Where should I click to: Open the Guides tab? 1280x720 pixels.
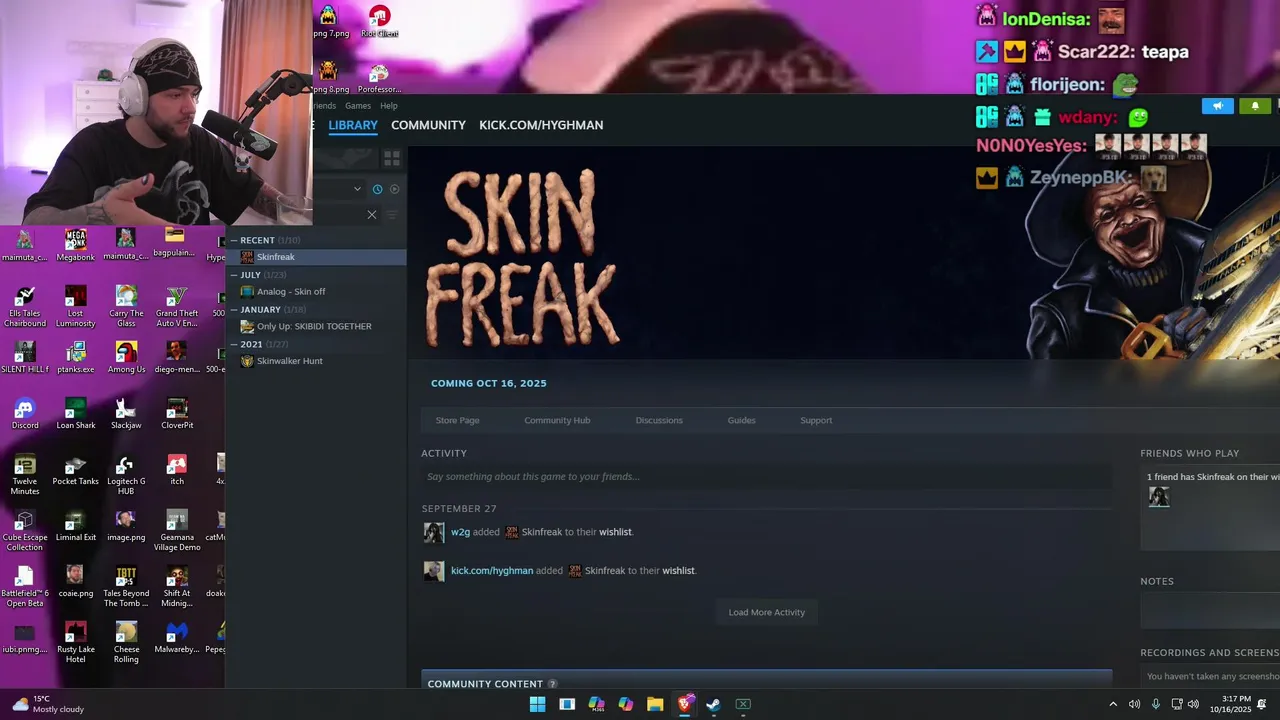(741, 420)
